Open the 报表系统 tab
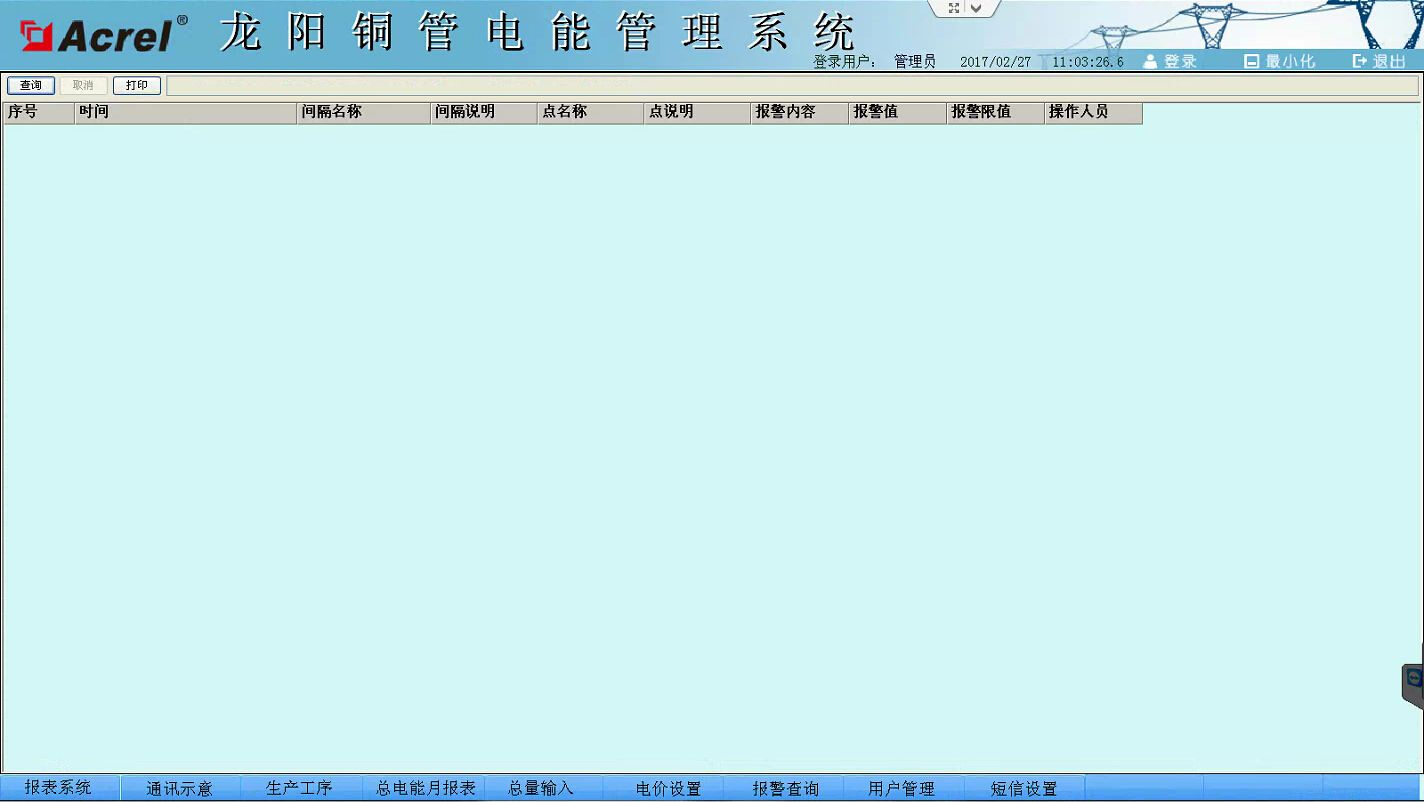1424x802 pixels. (58, 788)
